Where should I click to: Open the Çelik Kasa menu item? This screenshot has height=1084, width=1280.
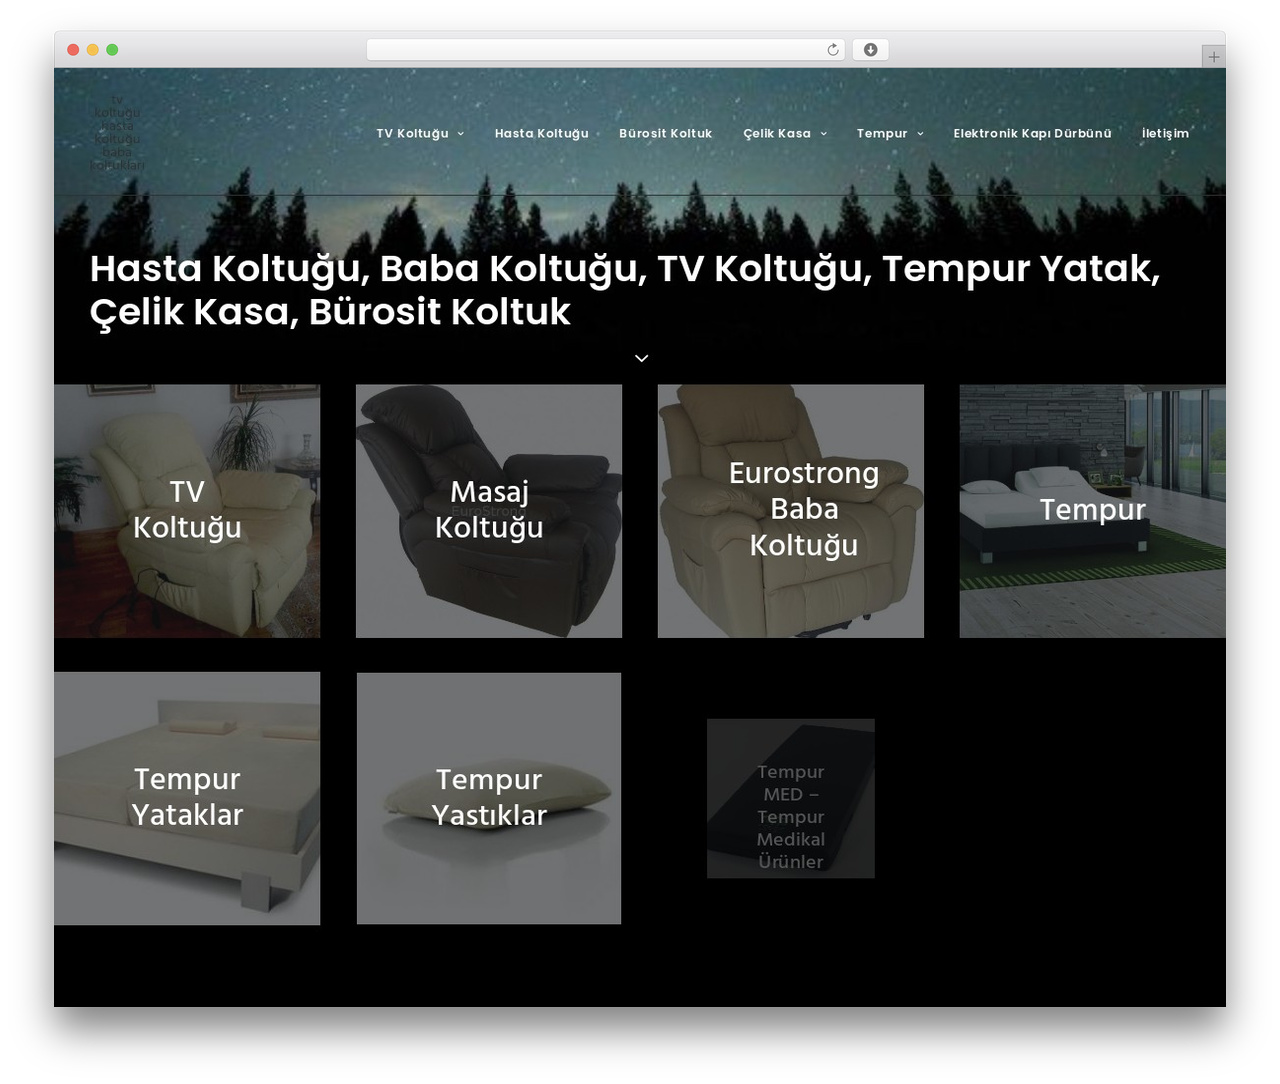(x=777, y=133)
